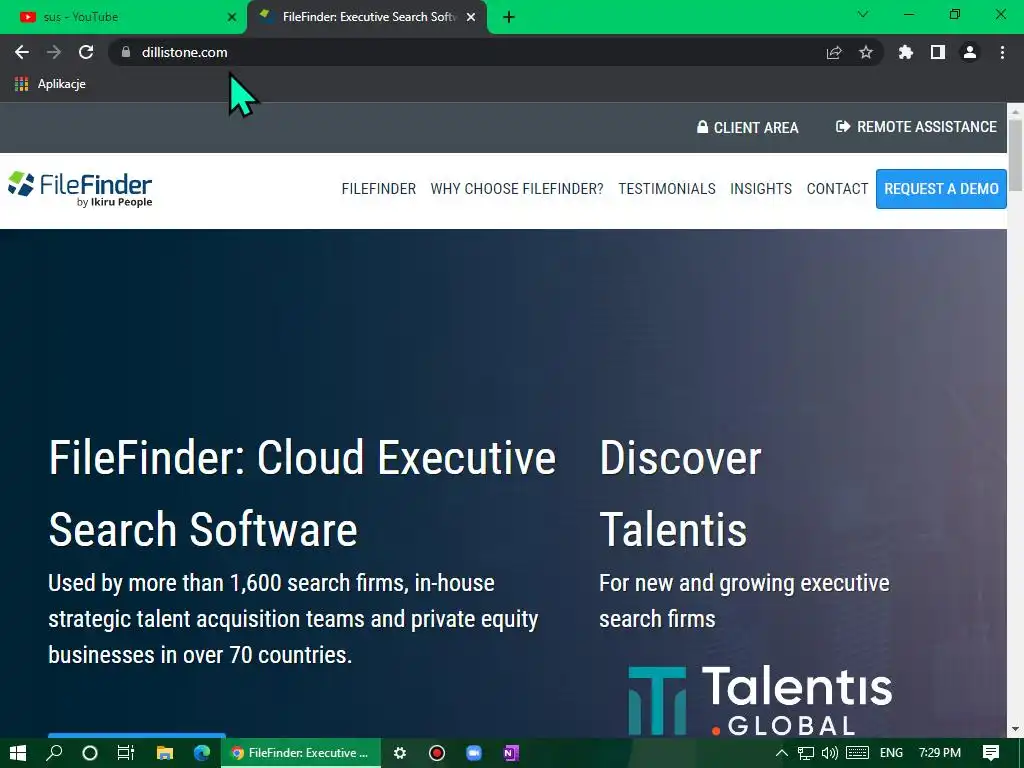Bookmark the page with the star icon
The height and width of the screenshot is (768, 1024).
[866, 52]
